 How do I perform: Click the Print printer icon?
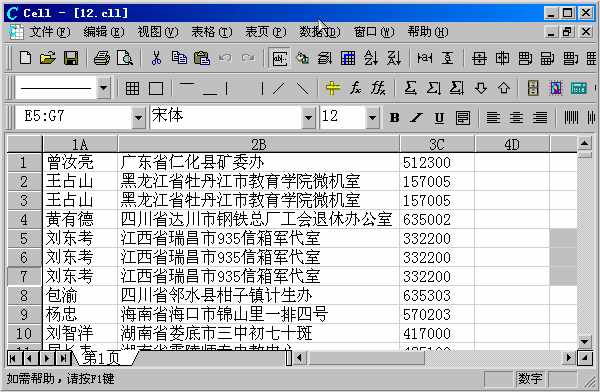101,58
